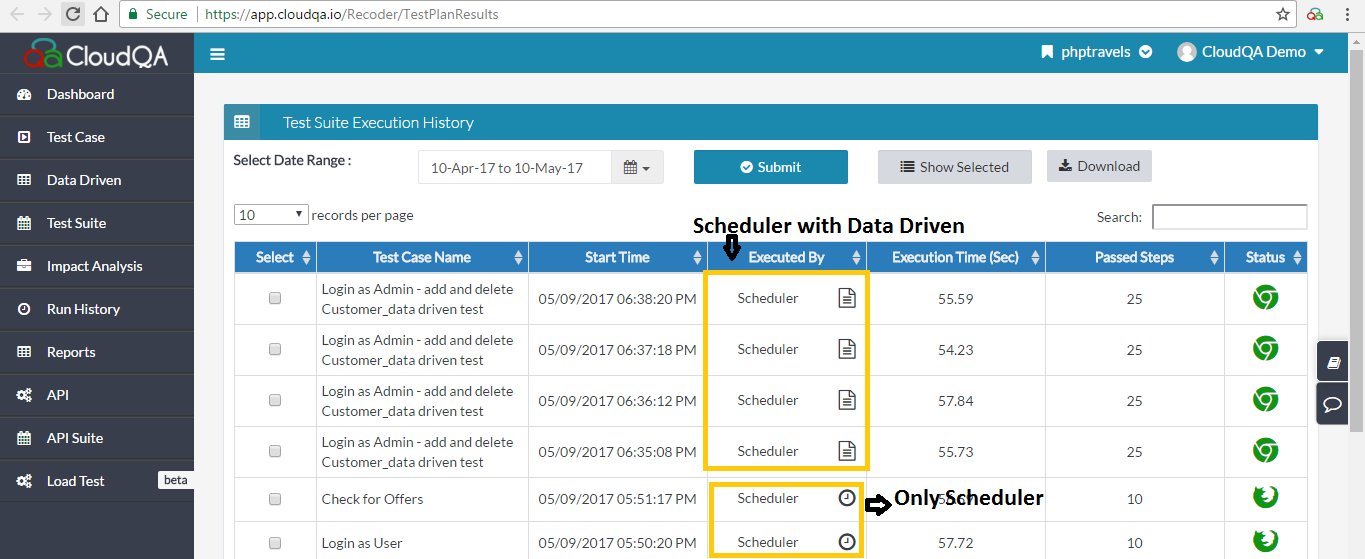The image size is (1365, 559).
Task: Open the calendar date range dropdown
Action: [x=637, y=167]
